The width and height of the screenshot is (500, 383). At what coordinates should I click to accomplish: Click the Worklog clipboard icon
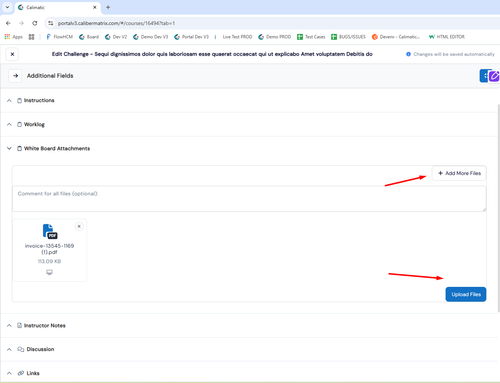pyautogui.click(x=19, y=124)
